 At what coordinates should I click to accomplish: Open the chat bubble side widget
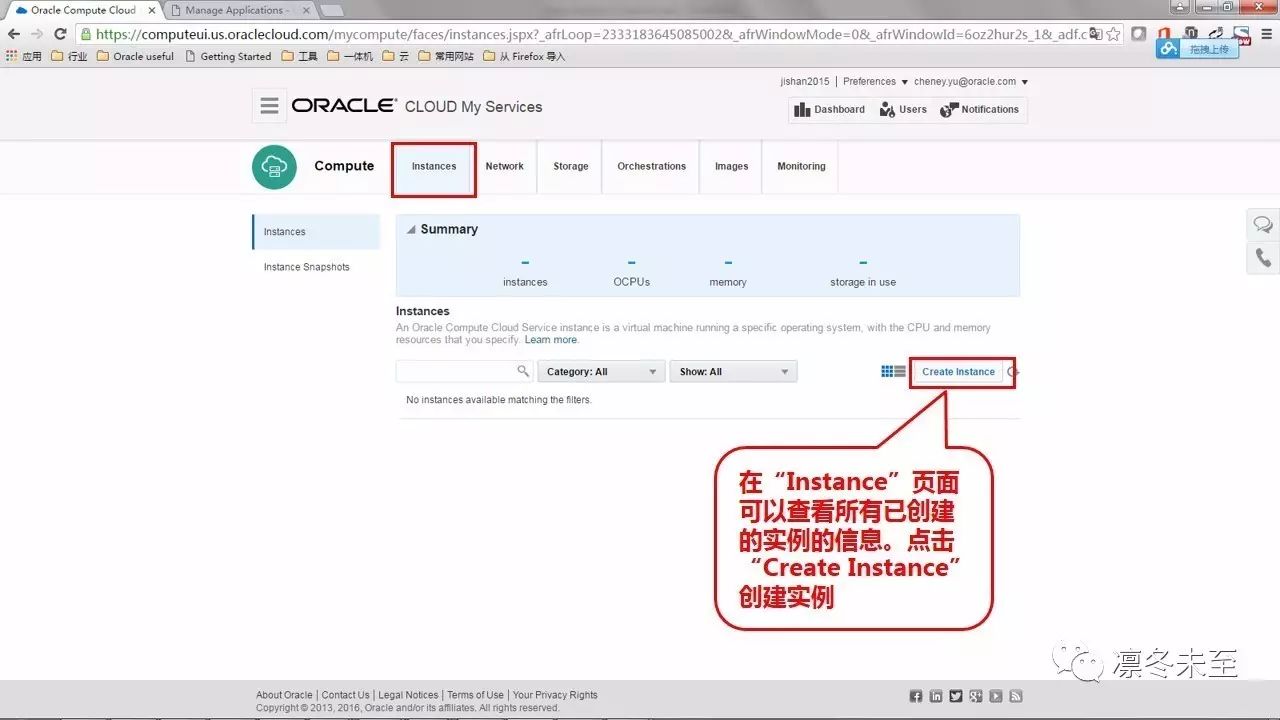(x=1264, y=225)
